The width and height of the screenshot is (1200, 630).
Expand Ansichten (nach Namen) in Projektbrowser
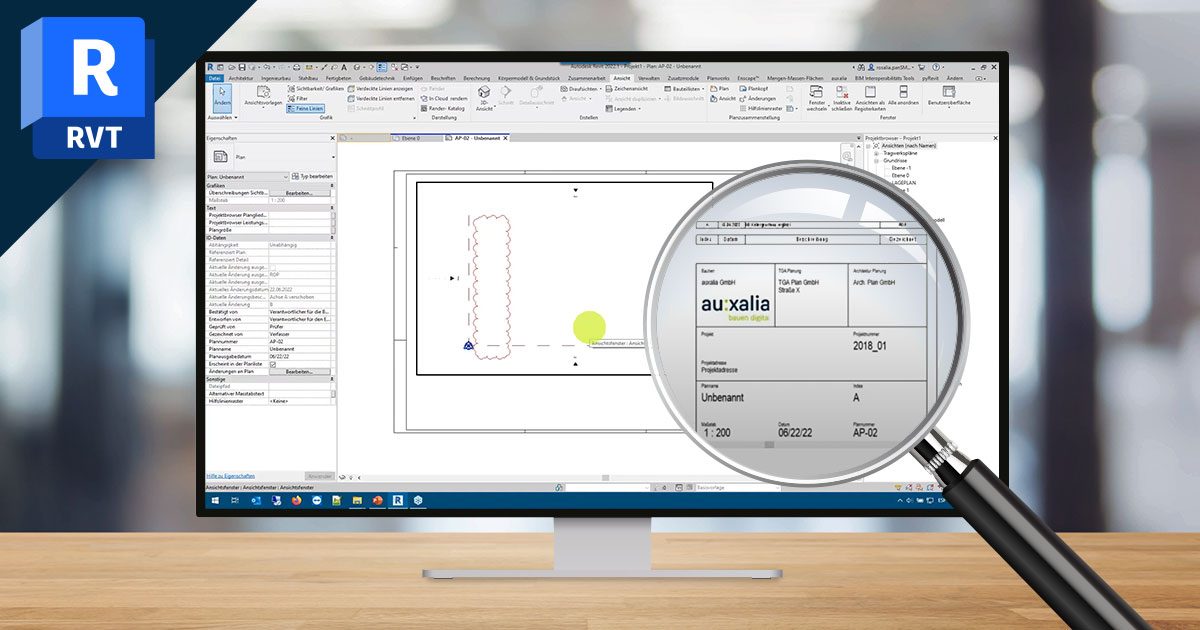pyautogui.click(x=867, y=146)
